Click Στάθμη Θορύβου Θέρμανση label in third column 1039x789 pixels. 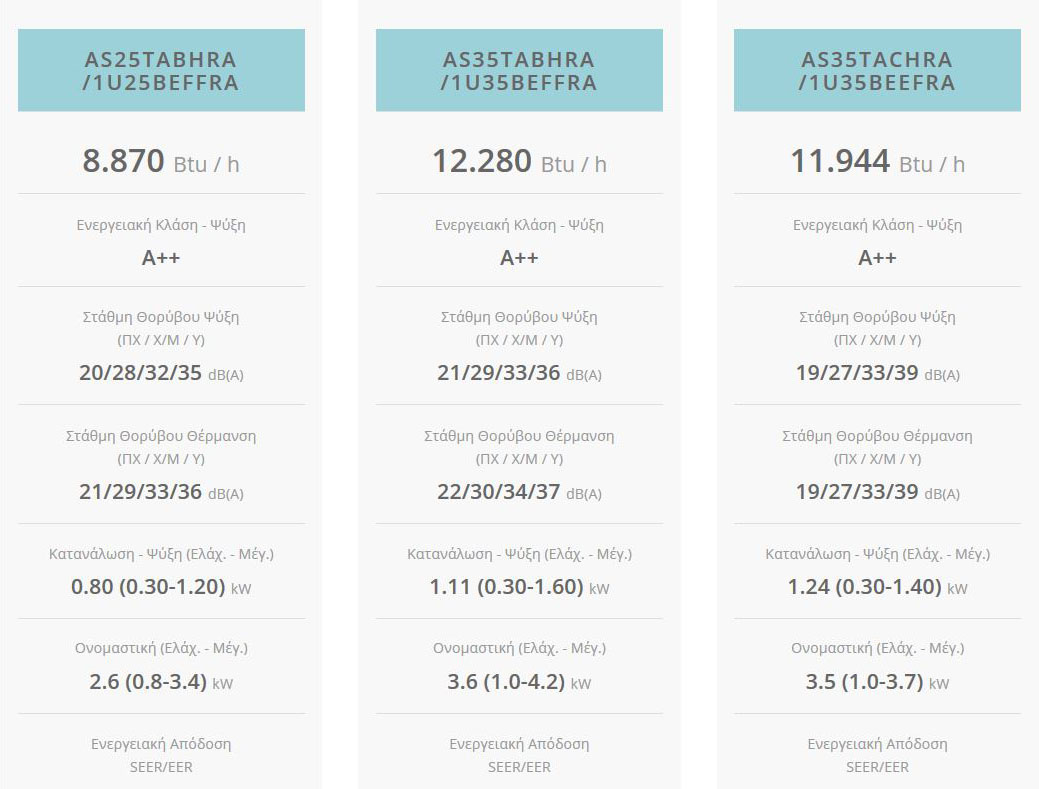click(x=877, y=436)
